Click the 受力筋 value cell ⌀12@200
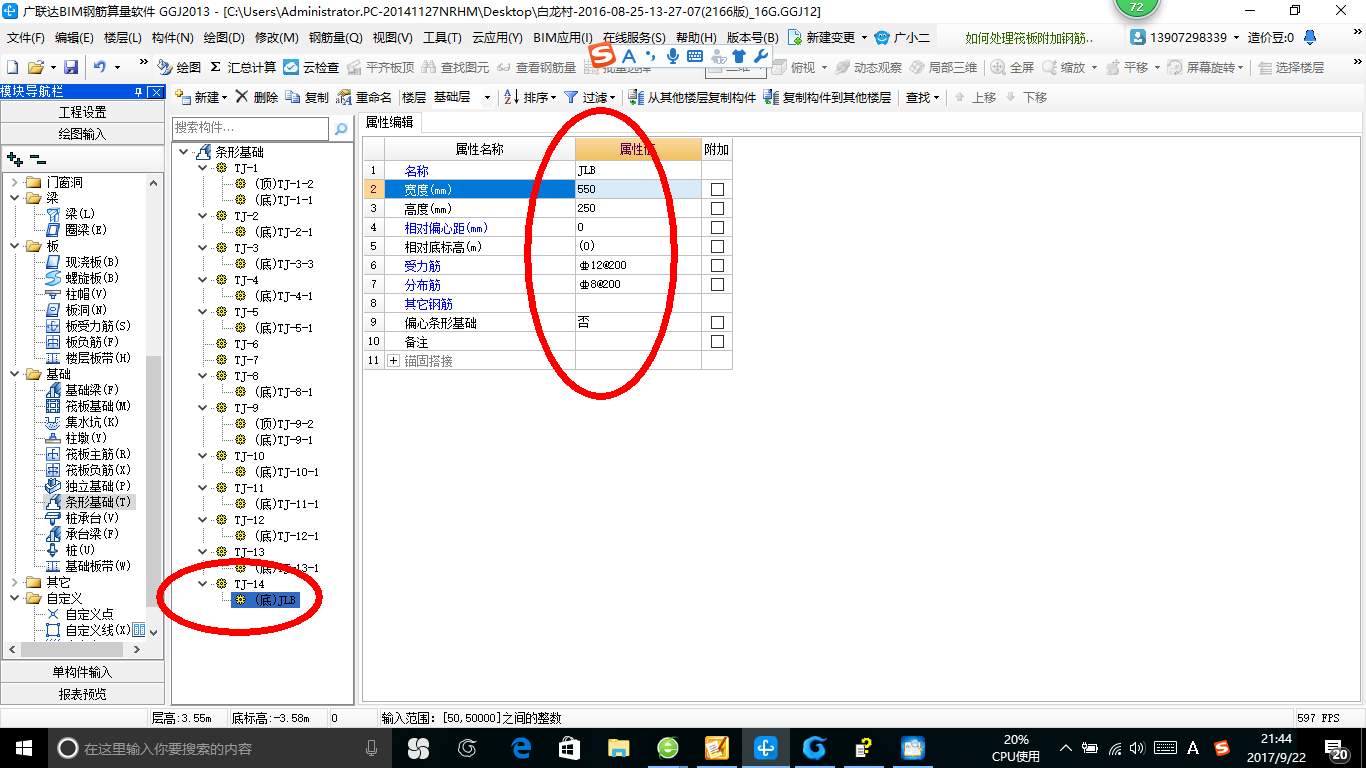Image resolution: width=1366 pixels, height=768 pixels. tap(638, 266)
